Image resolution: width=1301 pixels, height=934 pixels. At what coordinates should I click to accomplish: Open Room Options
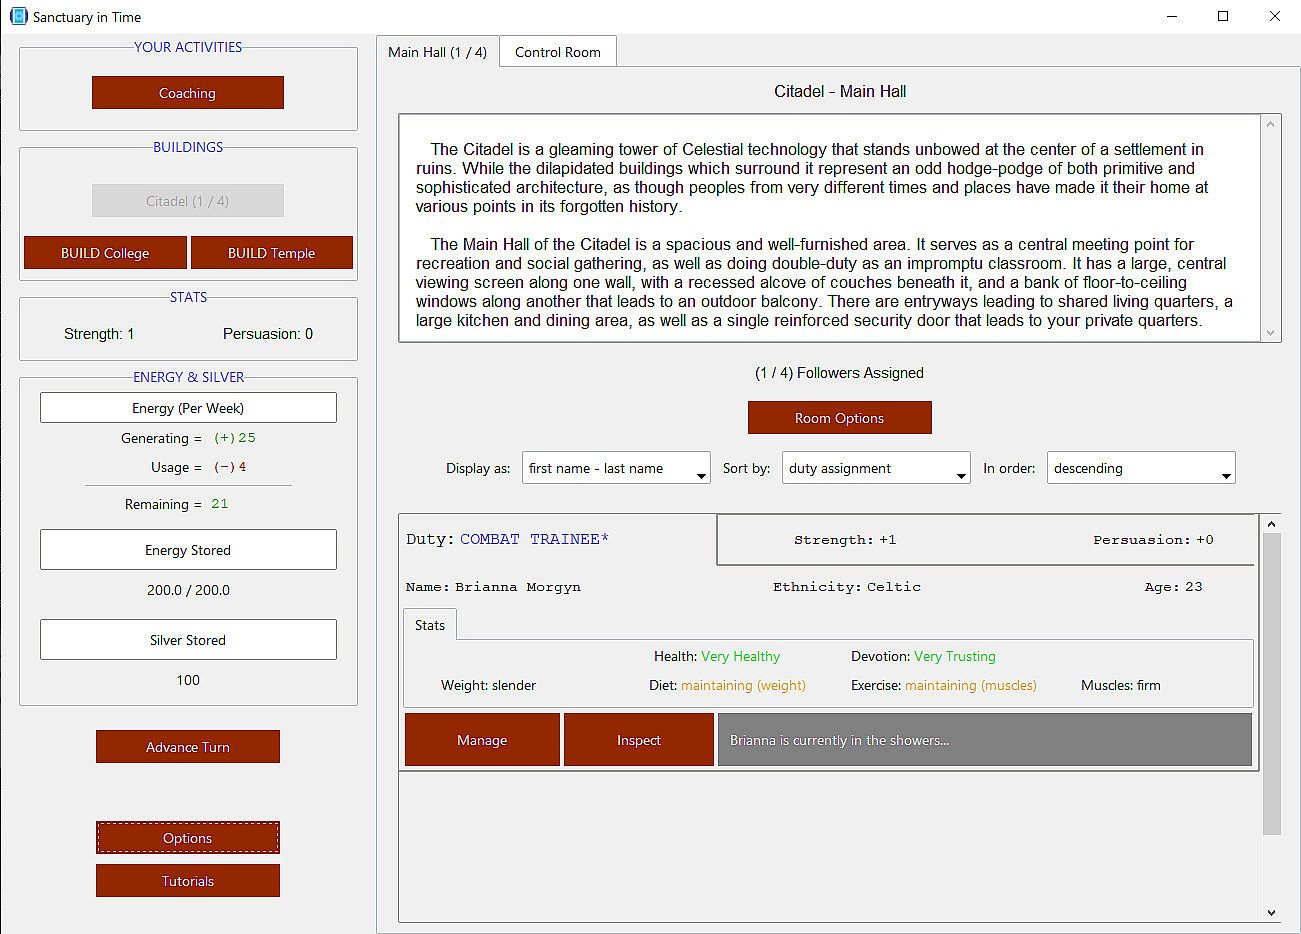(x=839, y=418)
